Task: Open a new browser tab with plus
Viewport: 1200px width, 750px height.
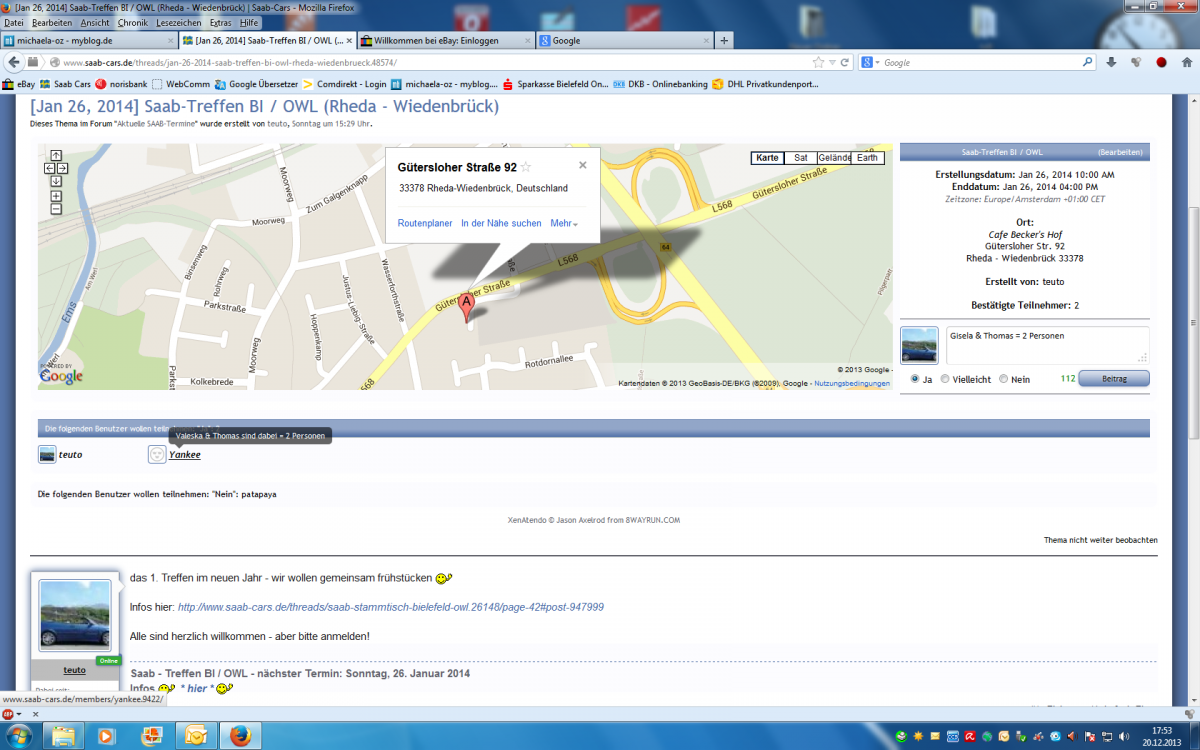Action: [724, 41]
